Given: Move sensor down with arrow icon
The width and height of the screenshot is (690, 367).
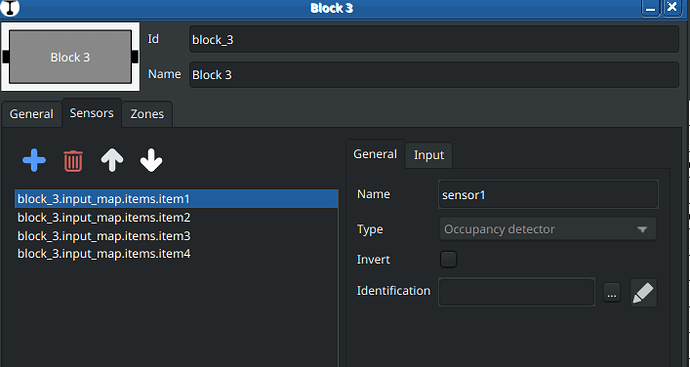Looking at the screenshot, I should click(151, 160).
